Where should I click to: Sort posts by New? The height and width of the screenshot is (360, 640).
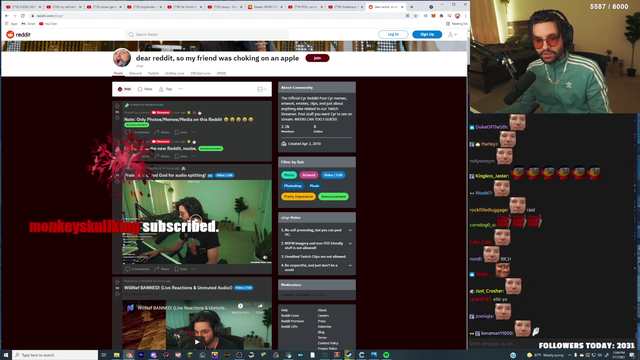click(145, 89)
